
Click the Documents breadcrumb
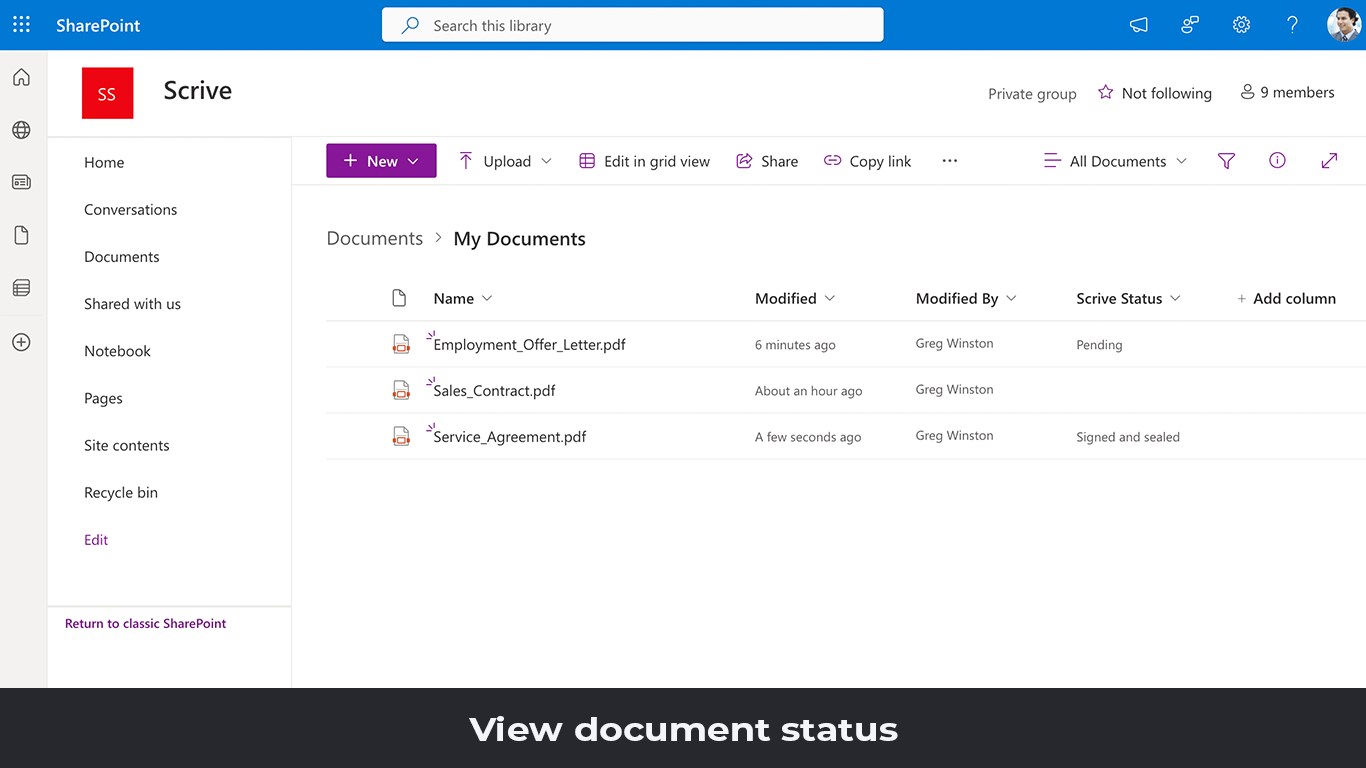375,238
